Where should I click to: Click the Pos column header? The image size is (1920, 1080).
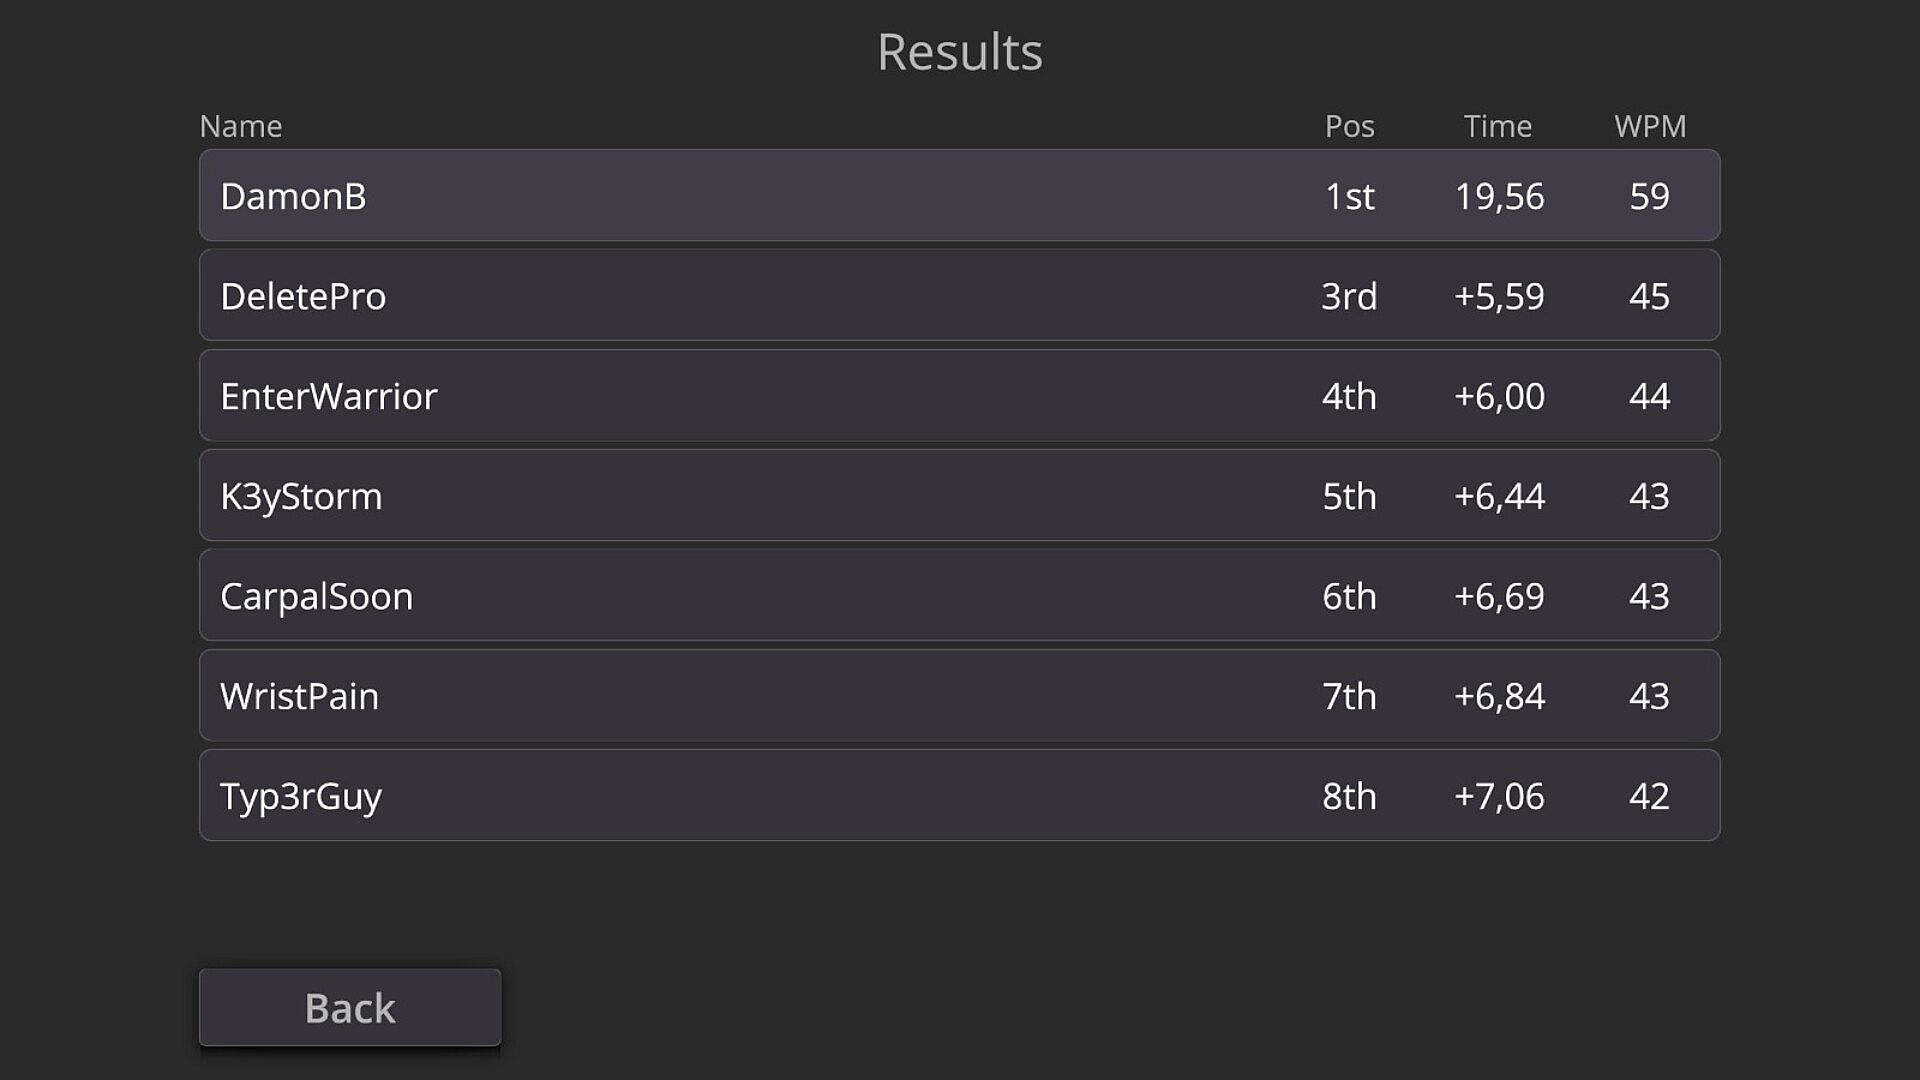point(1349,126)
